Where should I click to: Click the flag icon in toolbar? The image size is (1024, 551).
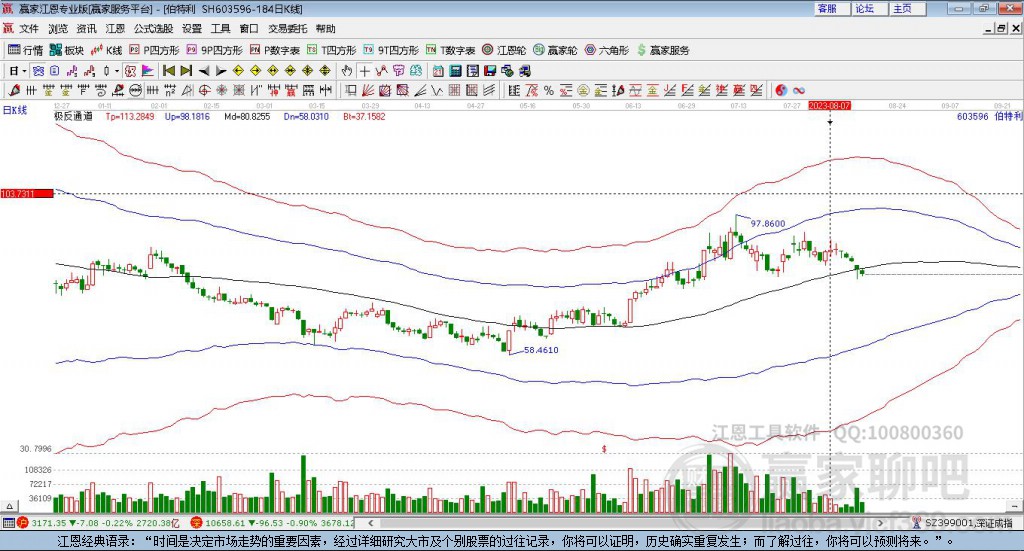pos(148,71)
